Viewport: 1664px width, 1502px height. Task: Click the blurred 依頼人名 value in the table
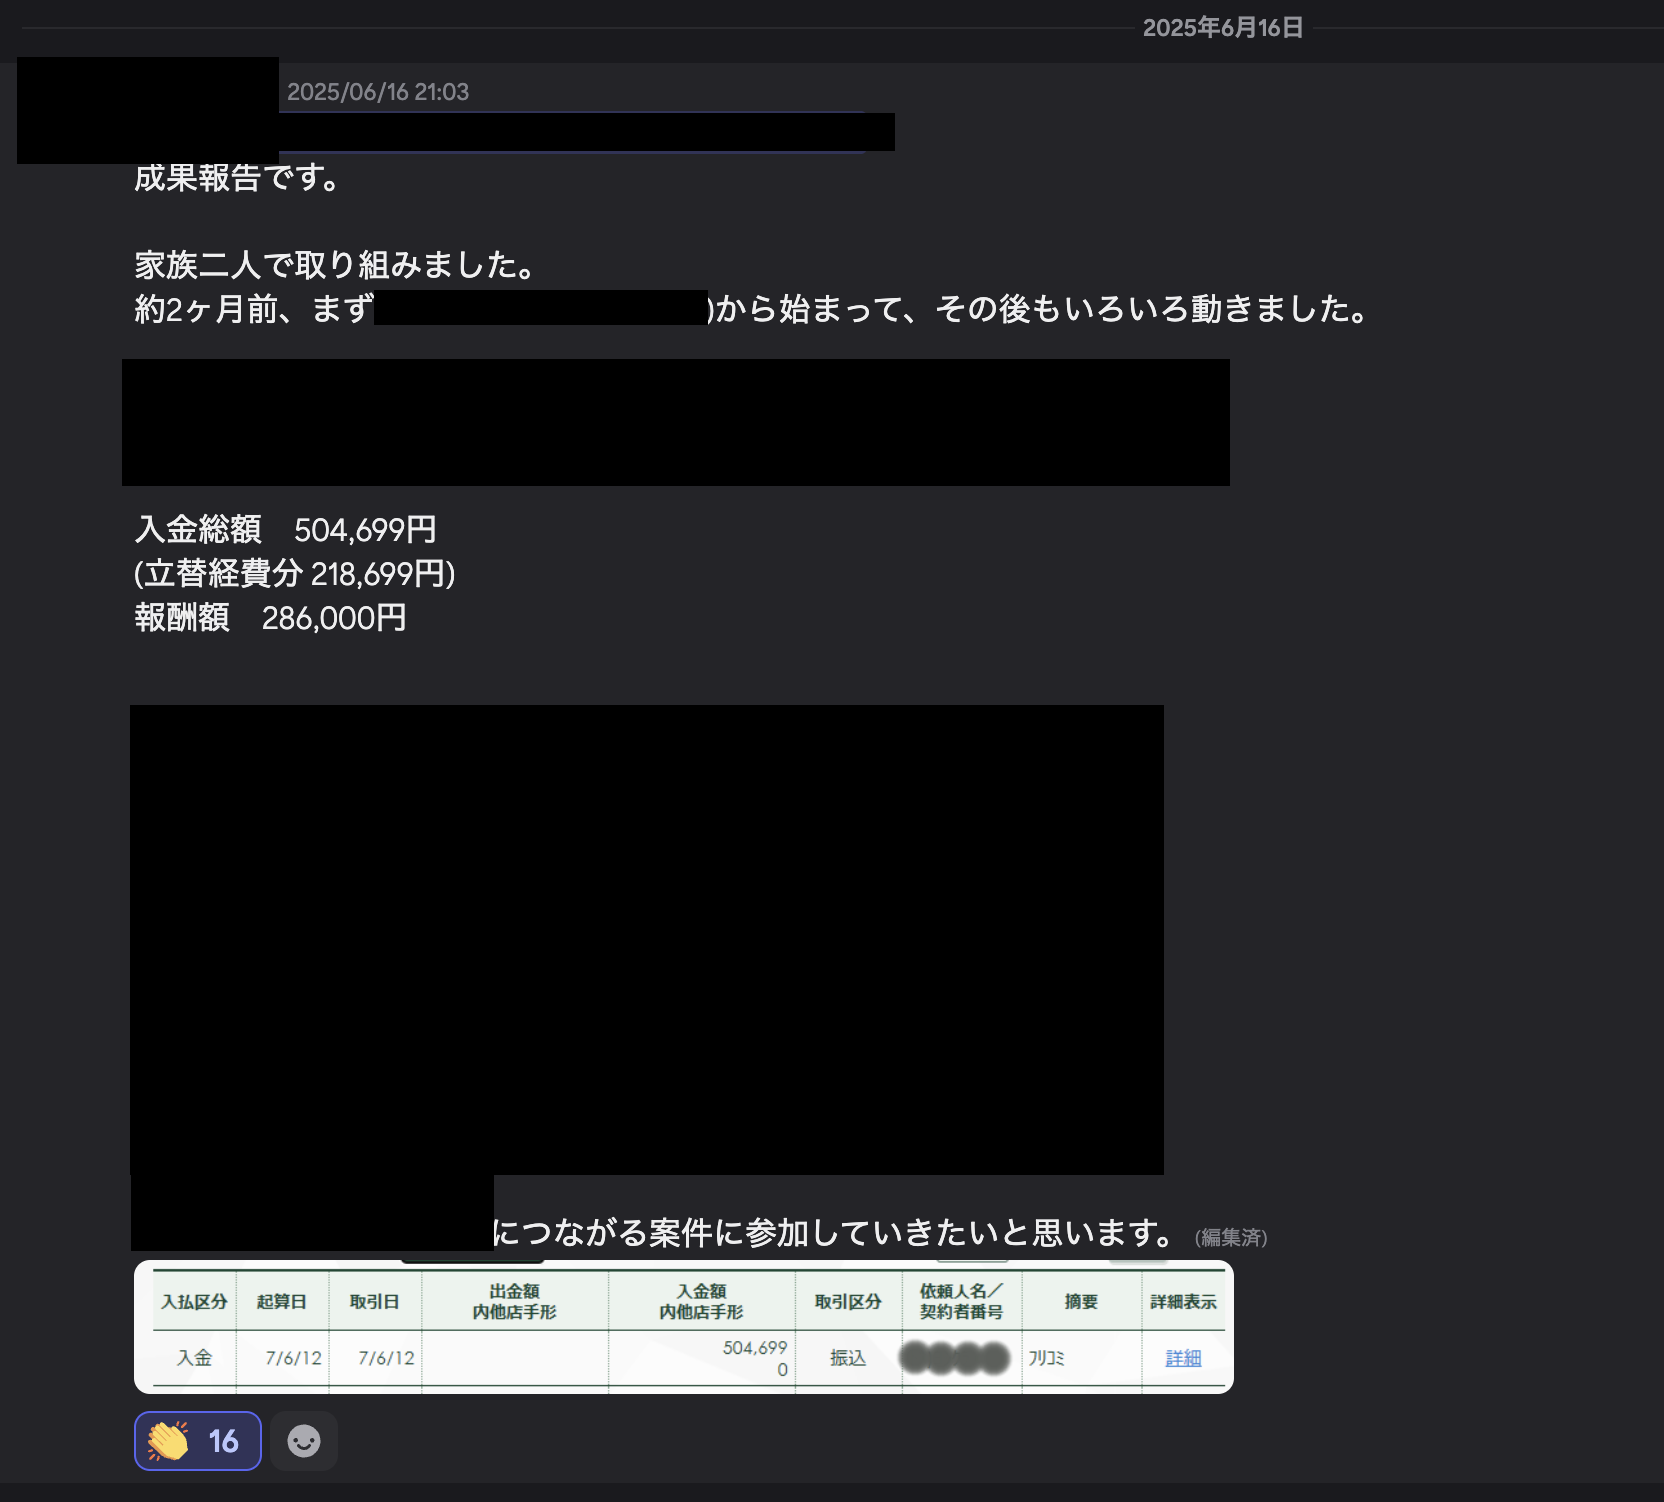tap(955, 1358)
